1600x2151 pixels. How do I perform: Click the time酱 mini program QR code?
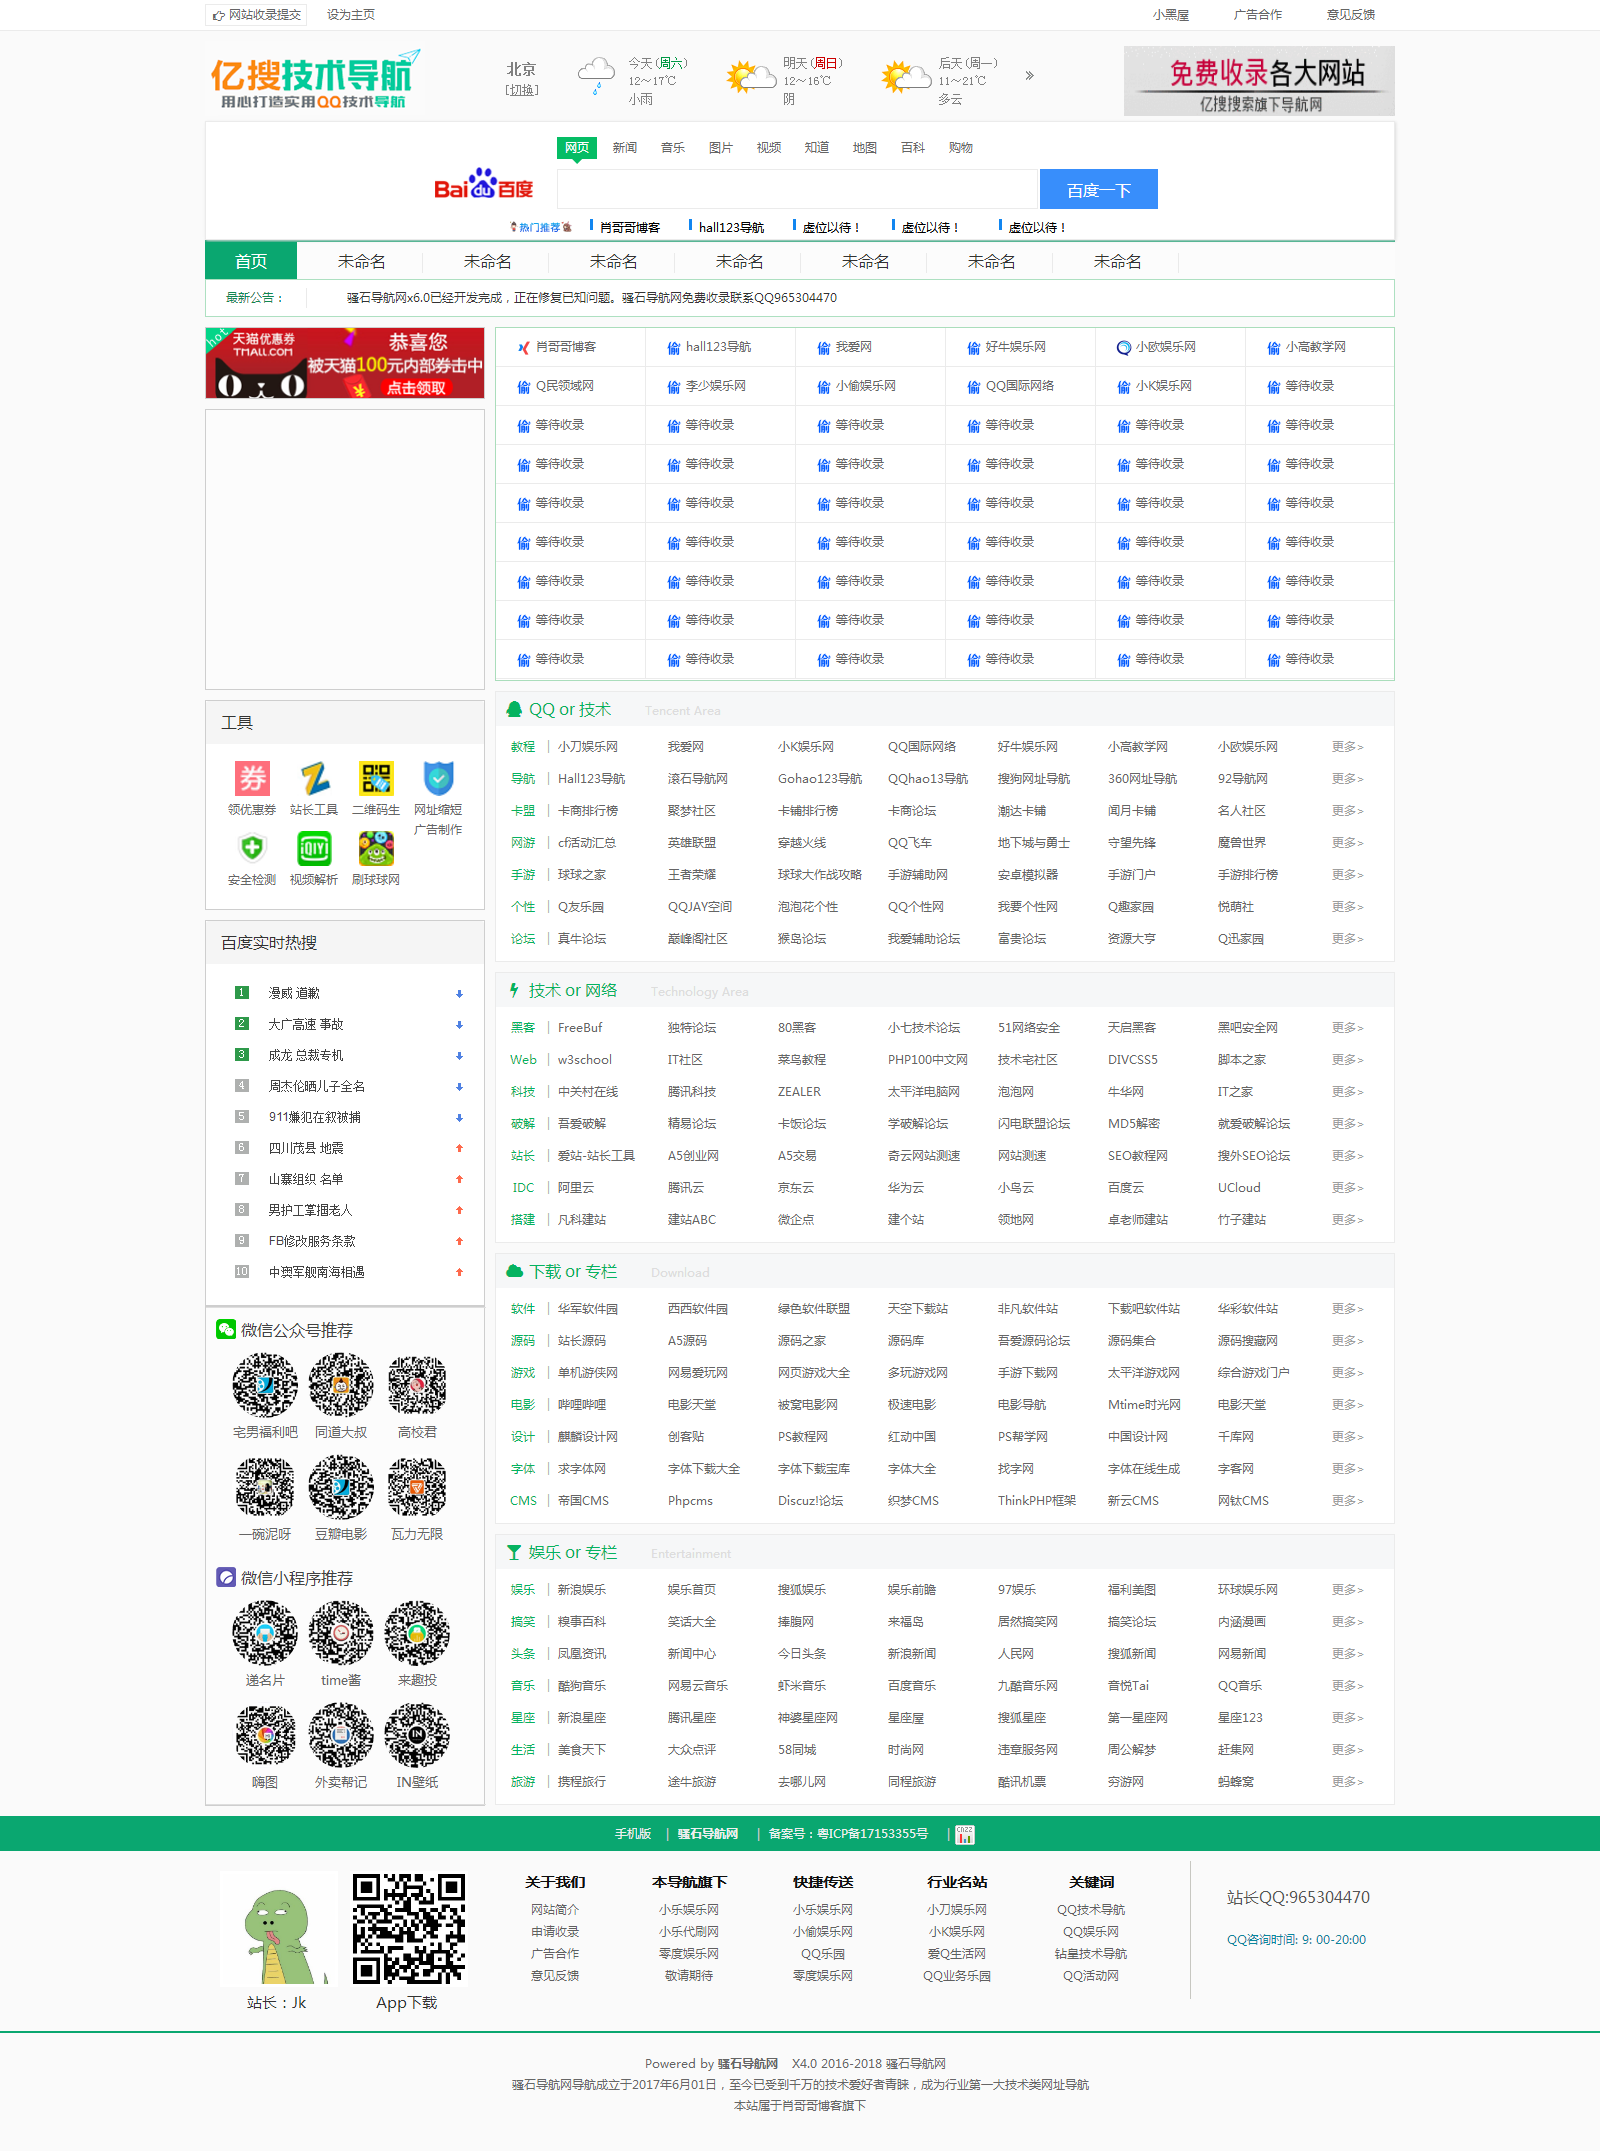(x=341, y=1633)
